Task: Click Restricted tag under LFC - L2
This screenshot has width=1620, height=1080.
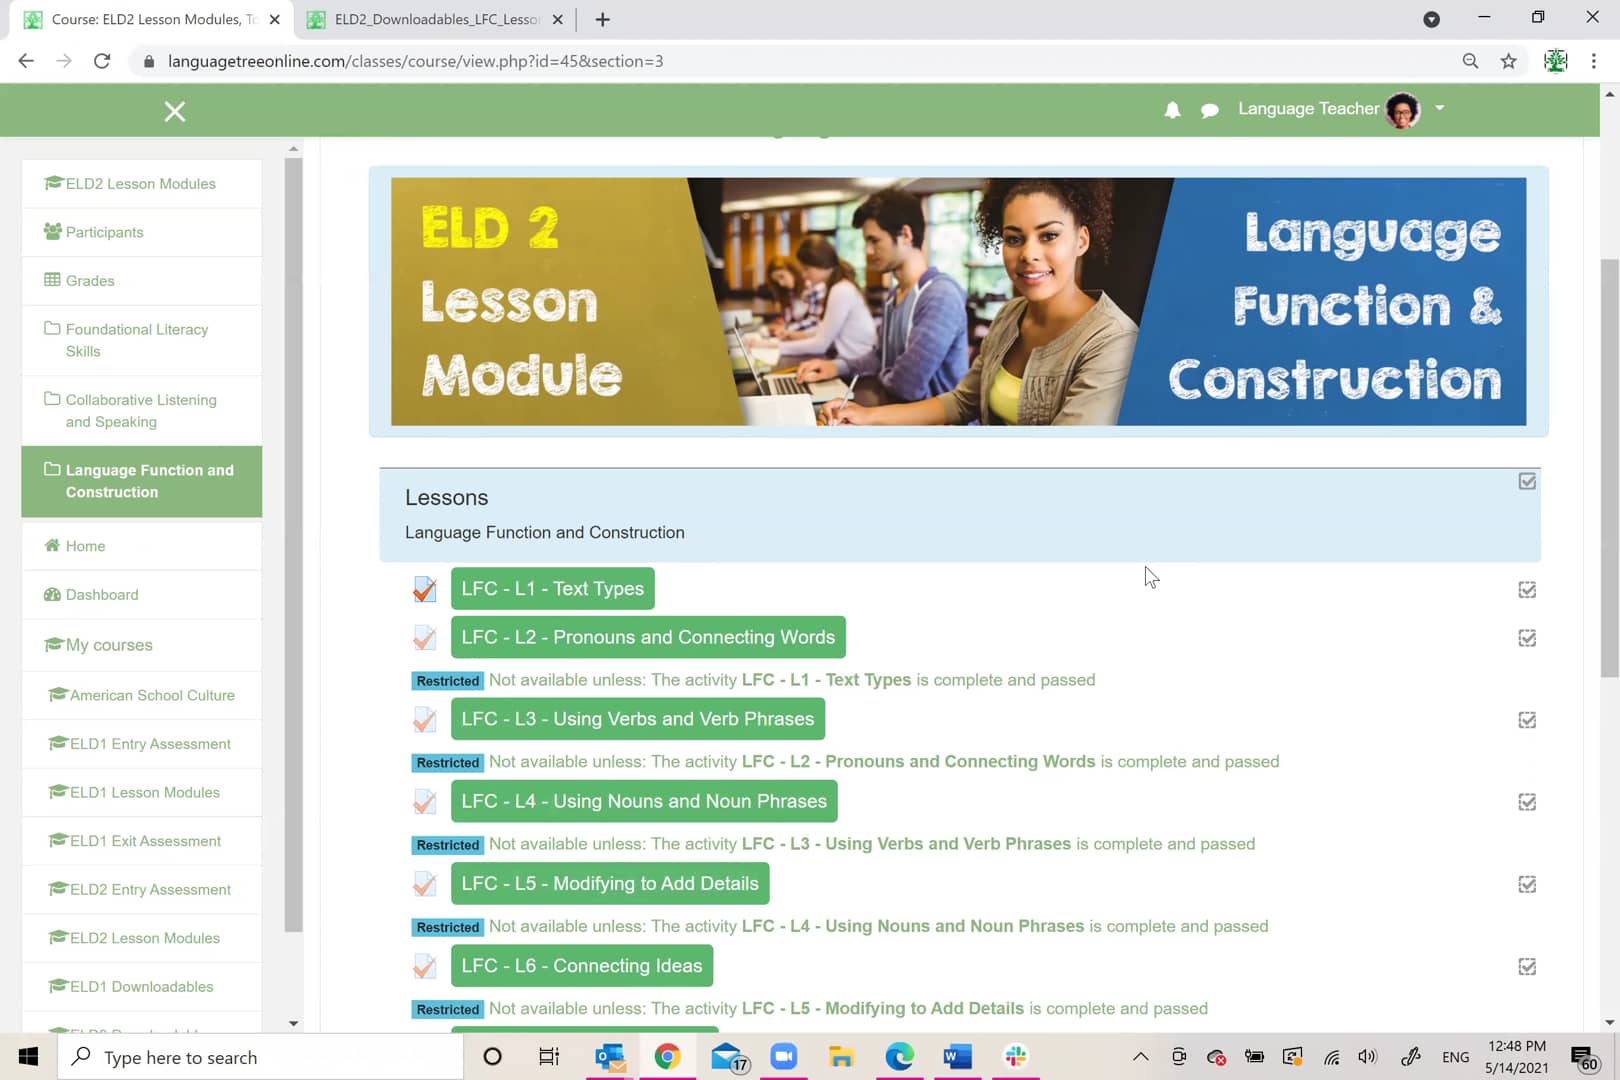Action: coord(448,681)
